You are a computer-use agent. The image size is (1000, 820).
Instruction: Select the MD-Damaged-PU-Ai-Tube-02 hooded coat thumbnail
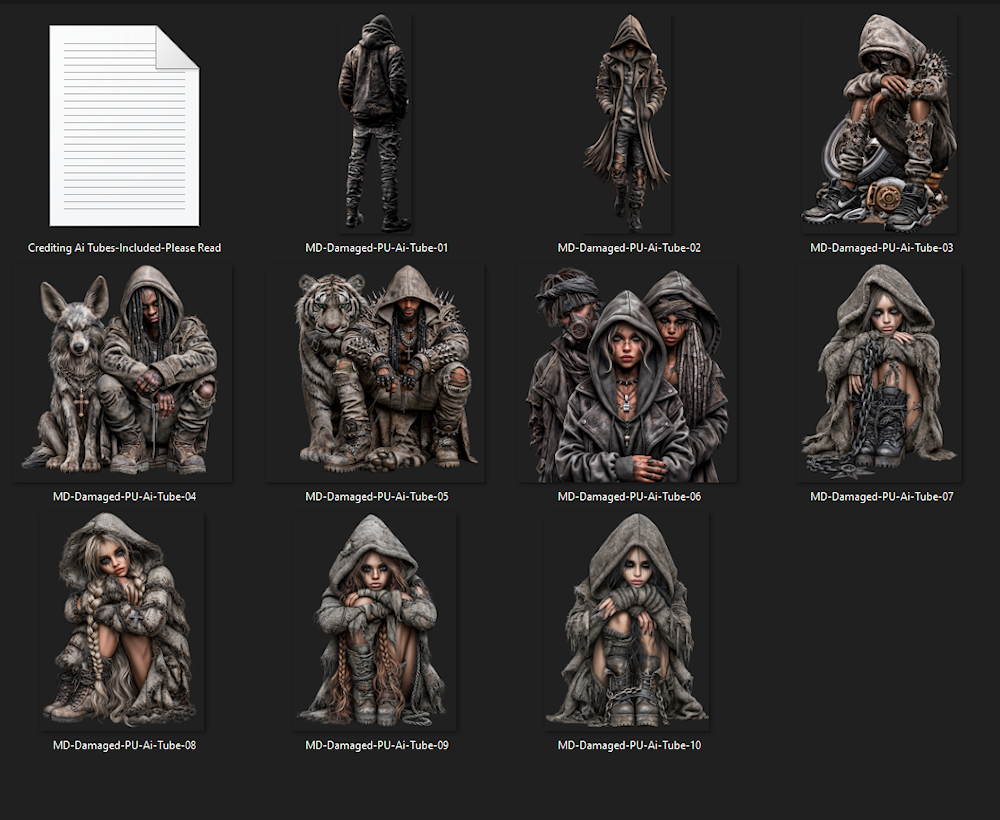[x=627, y=124]
